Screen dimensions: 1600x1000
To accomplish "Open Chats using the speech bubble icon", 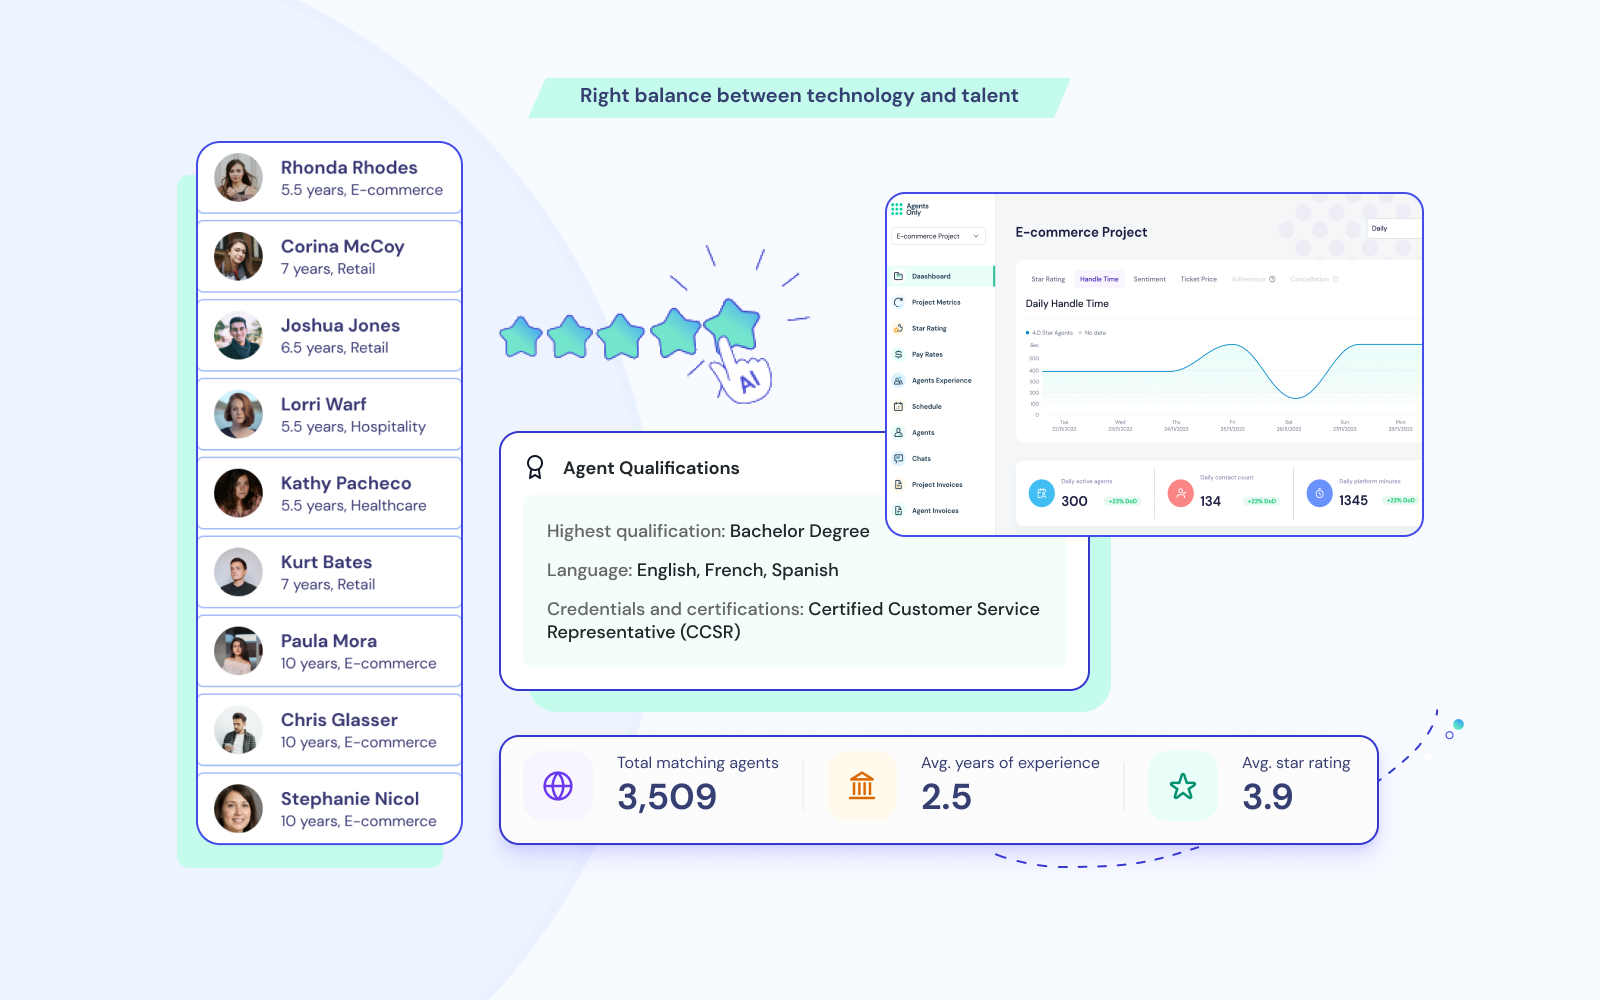I will point(898,458).
